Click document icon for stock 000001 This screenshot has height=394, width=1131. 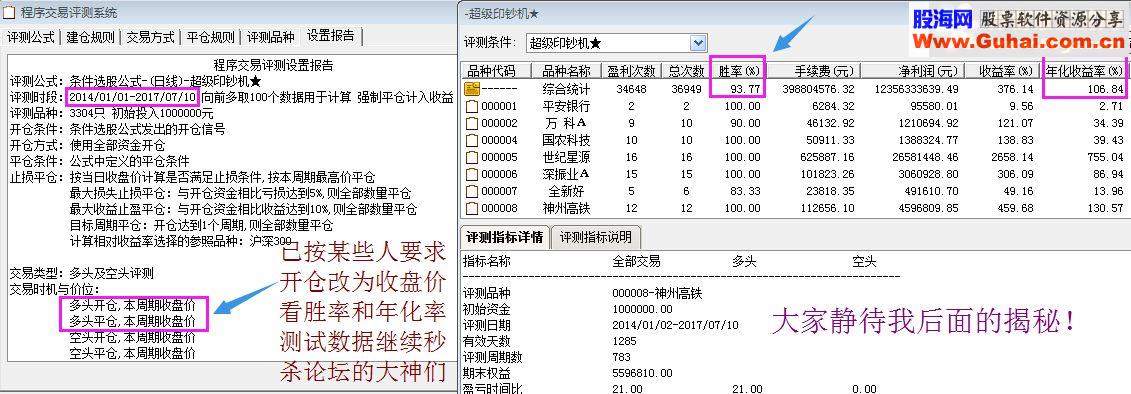pos(472,106)
